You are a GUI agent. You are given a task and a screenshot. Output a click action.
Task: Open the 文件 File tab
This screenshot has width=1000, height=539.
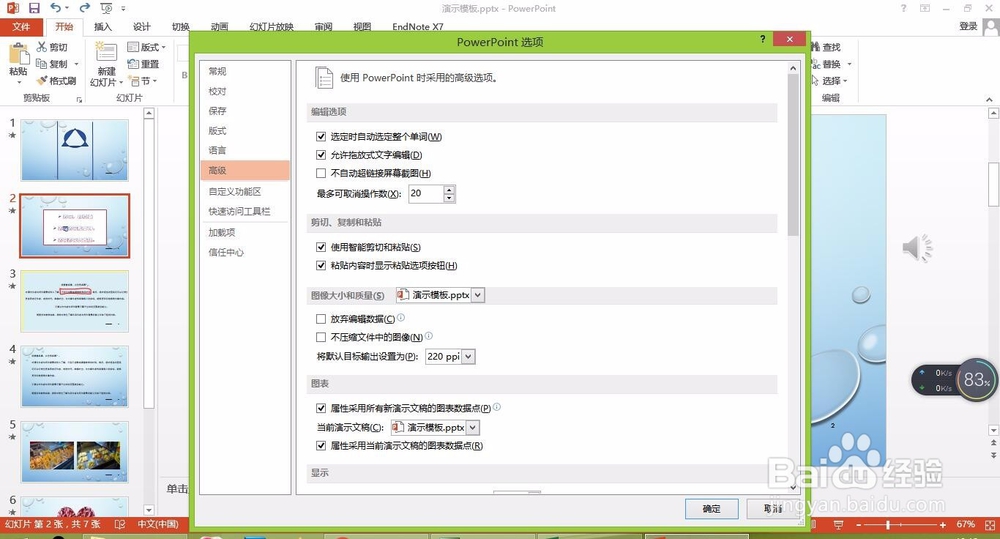coord(21,27)
